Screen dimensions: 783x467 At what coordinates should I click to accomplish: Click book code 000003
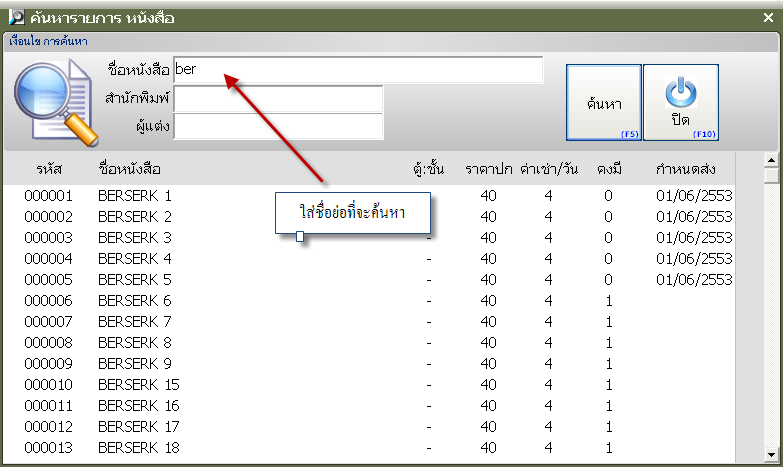coord(48,238)
